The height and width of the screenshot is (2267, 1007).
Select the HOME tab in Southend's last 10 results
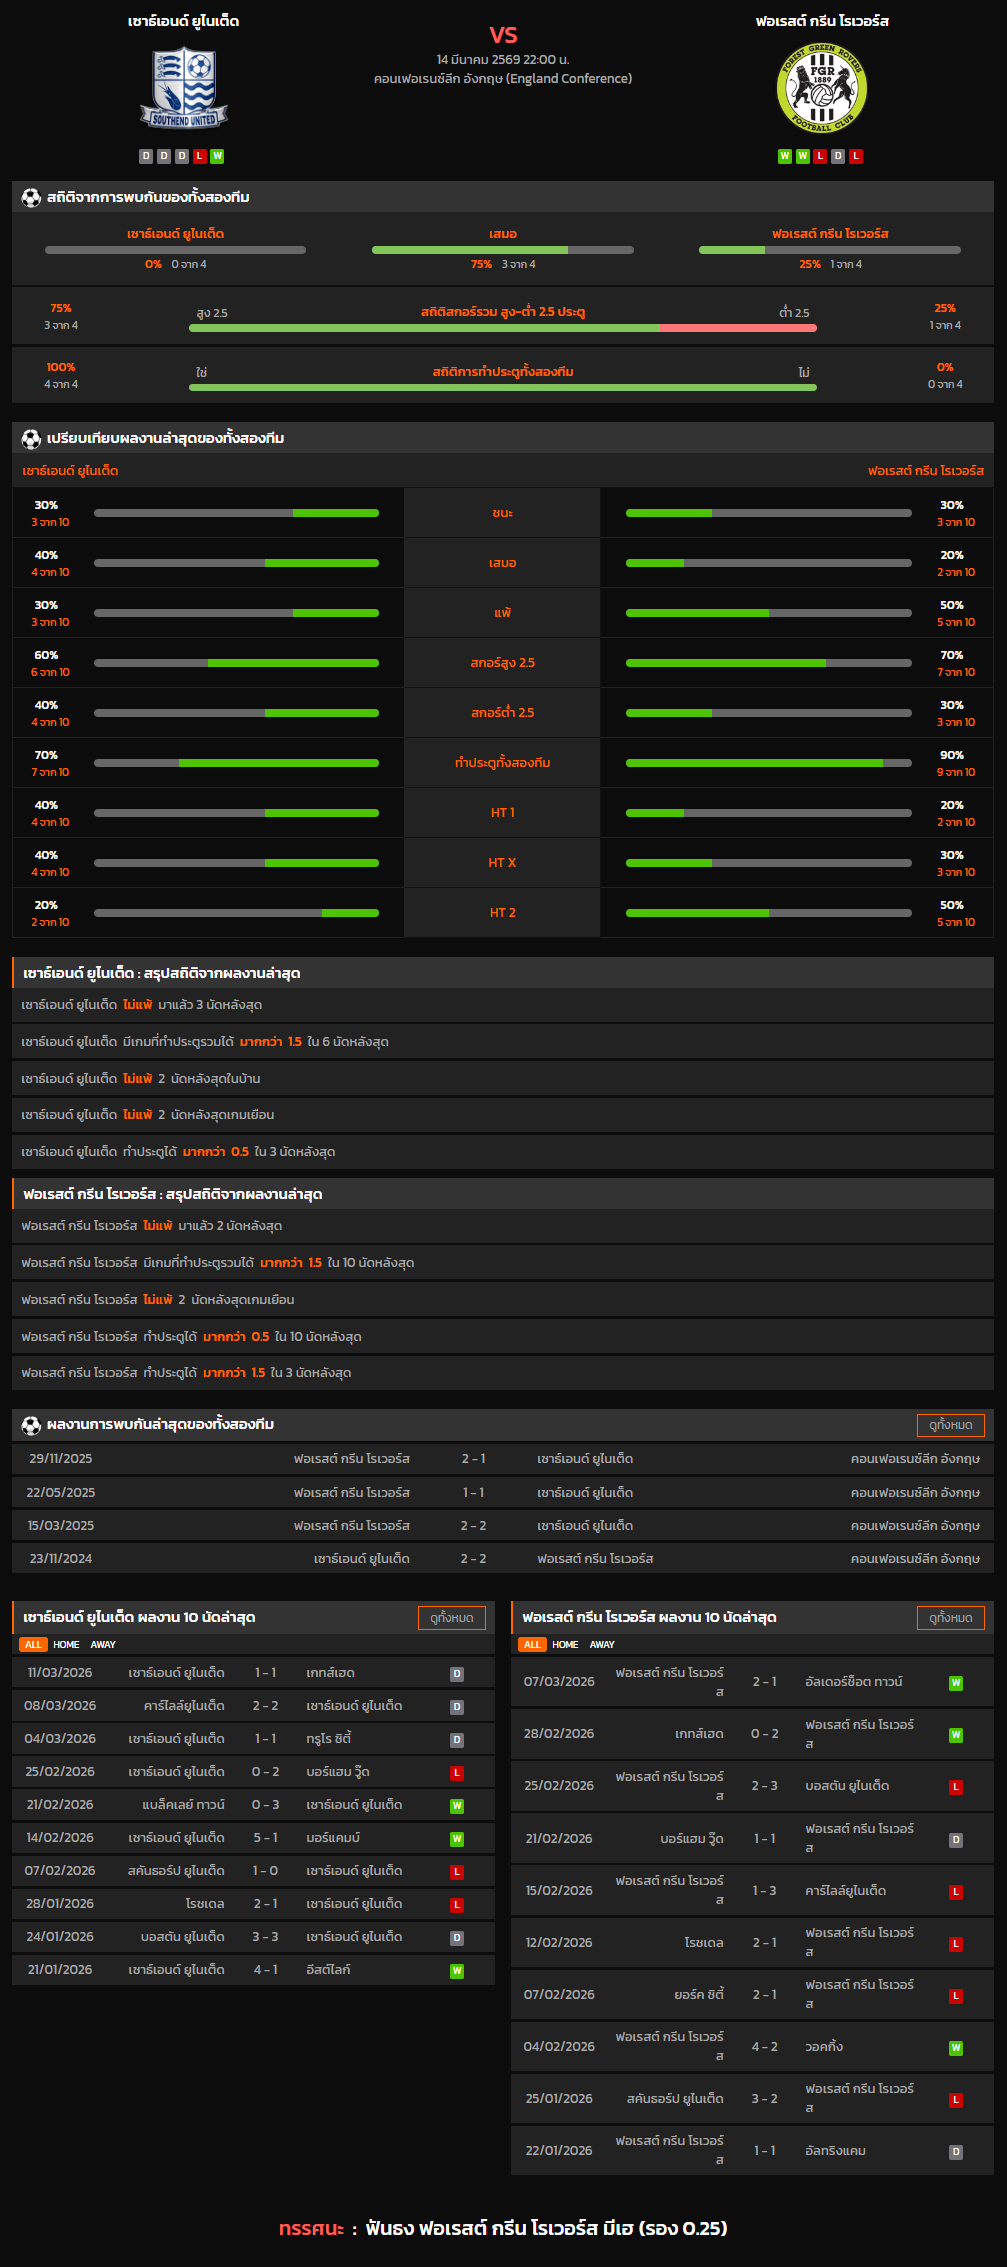tap(66, 1645)
